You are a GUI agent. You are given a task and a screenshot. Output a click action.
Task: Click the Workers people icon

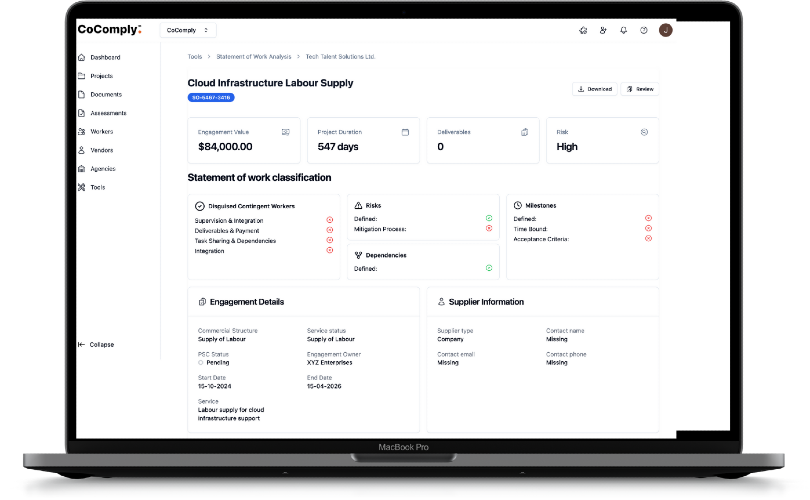pos(82,132)
